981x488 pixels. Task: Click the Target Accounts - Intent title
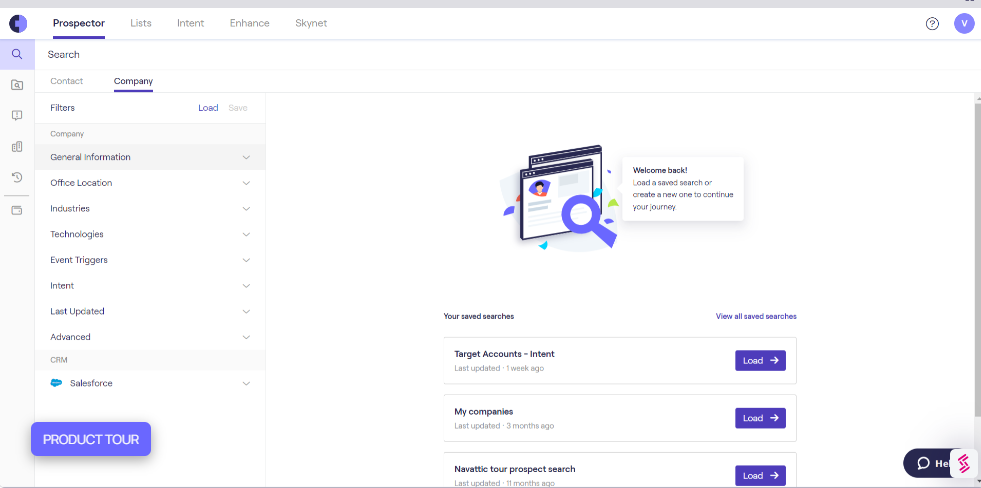coord(504,354)
